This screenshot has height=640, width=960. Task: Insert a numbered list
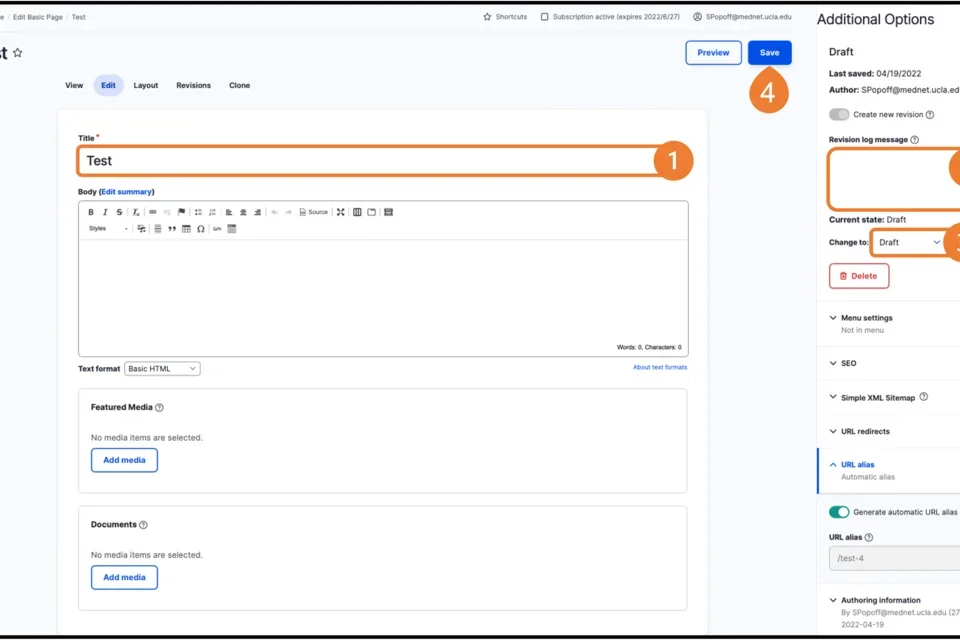212,212
